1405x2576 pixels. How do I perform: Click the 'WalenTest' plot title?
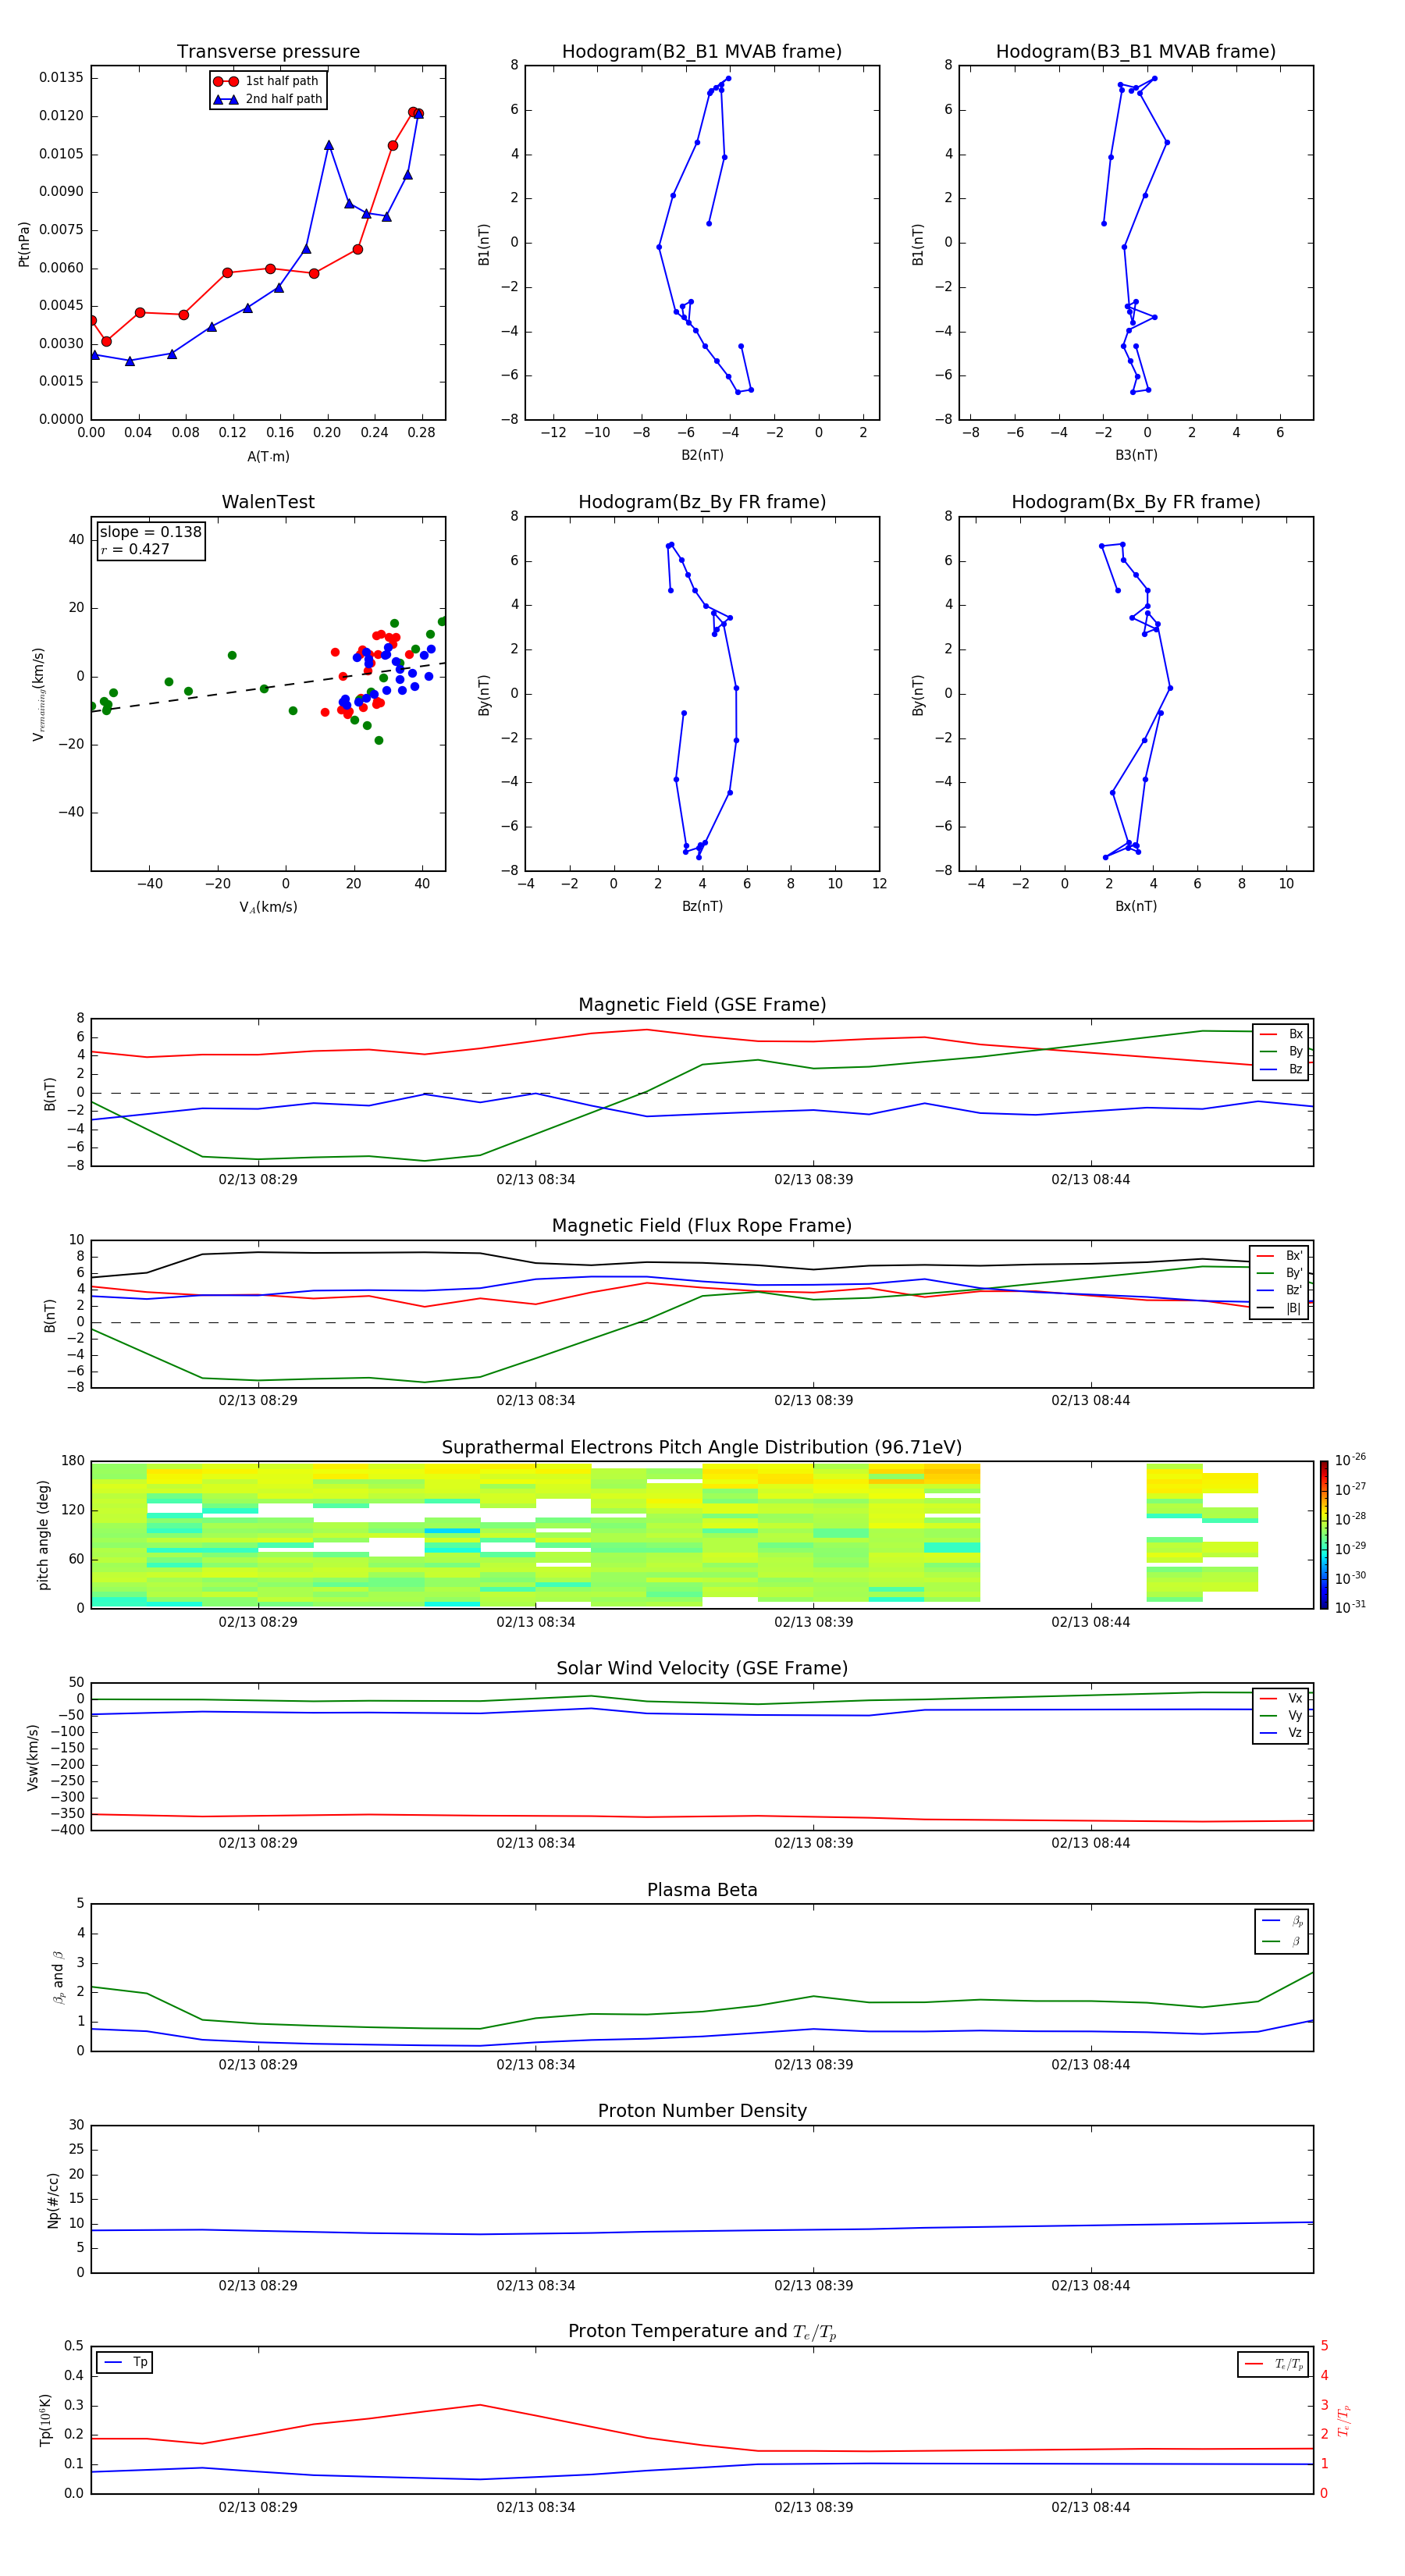(x=268, y=502)
